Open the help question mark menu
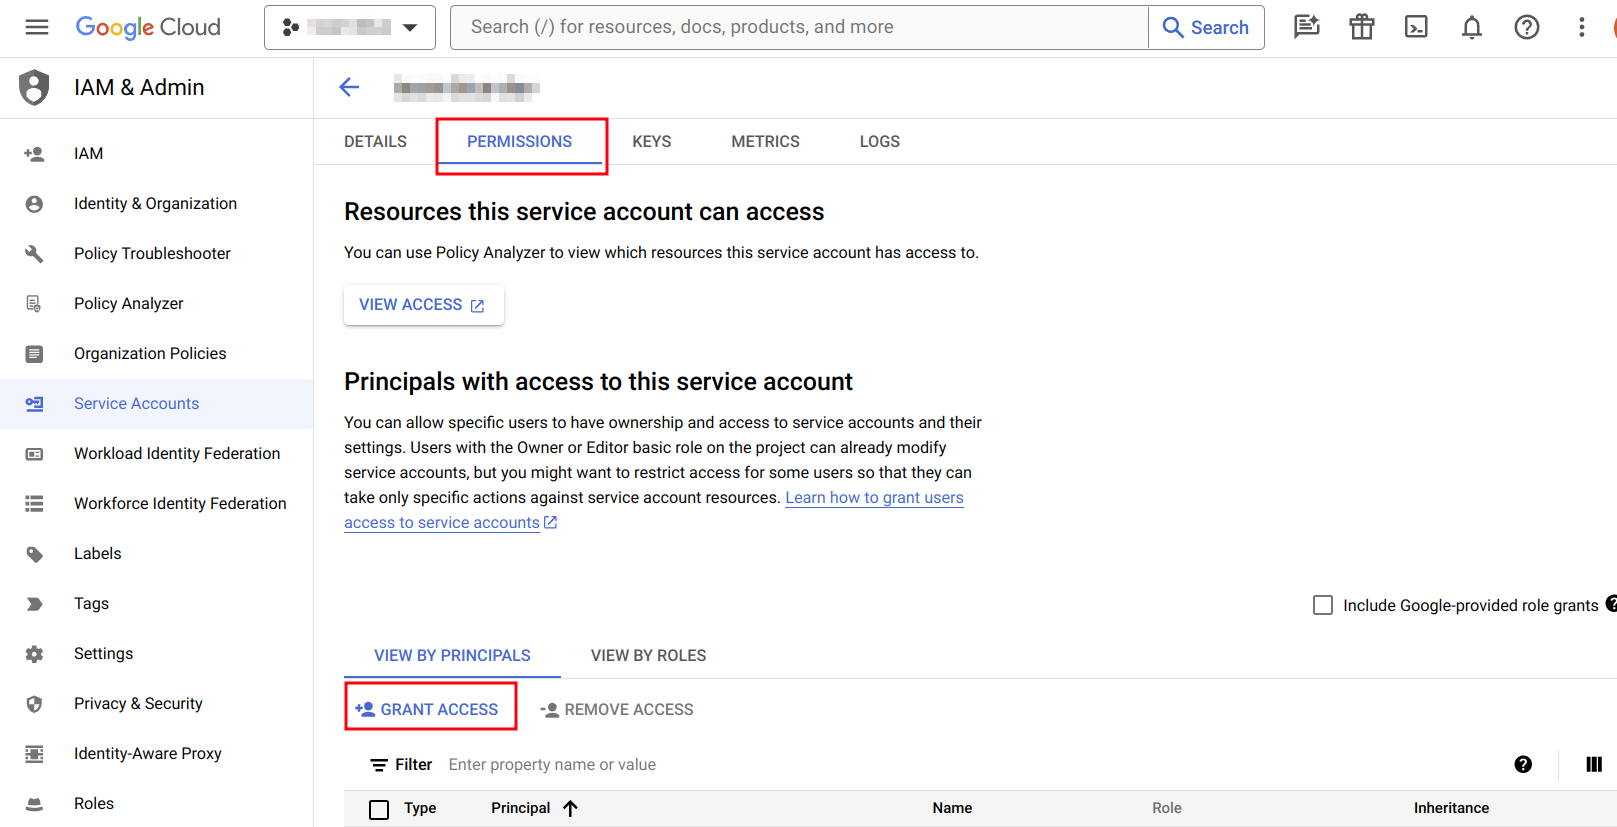This screenshot has height=827, width=1617. coord(1526,27)
